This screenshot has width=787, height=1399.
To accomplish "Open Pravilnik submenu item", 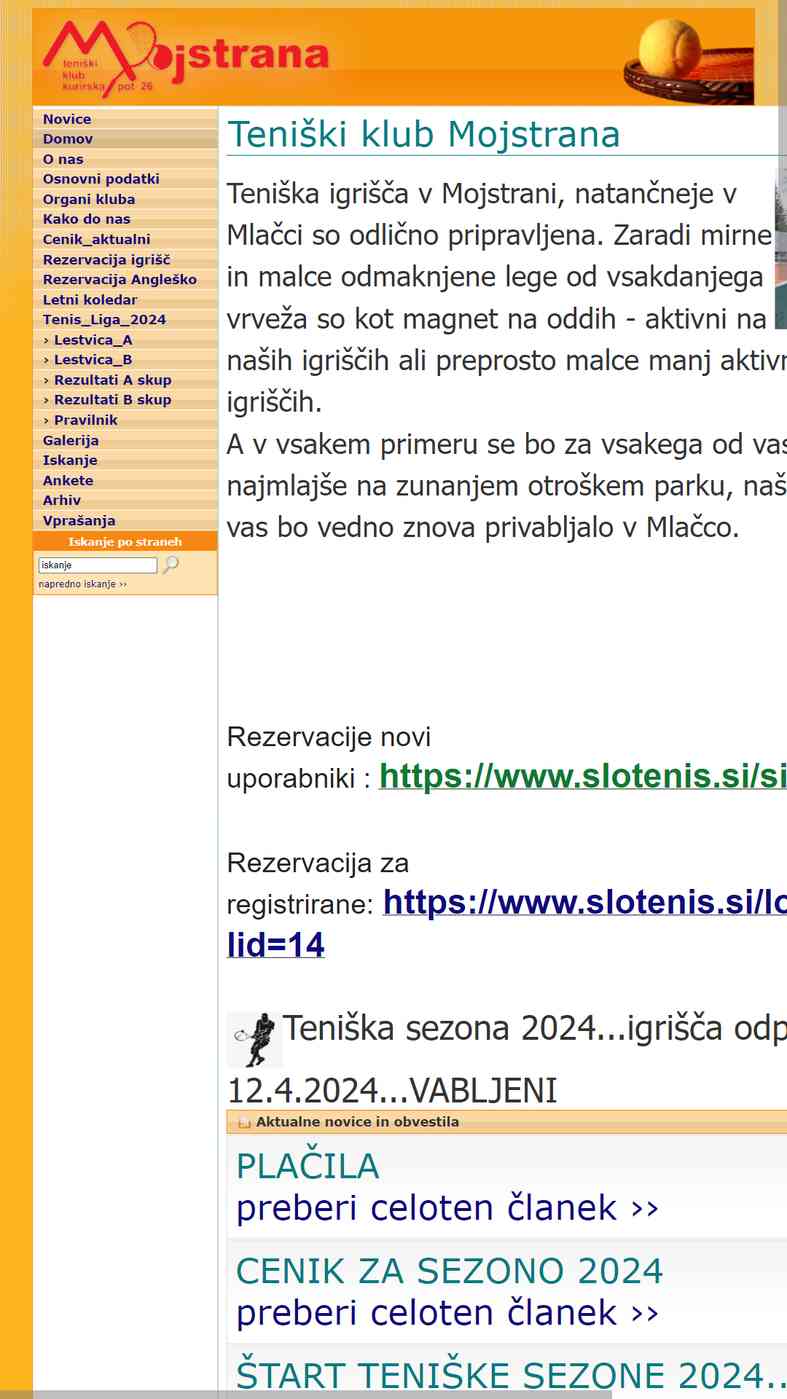I will (125, 420).
